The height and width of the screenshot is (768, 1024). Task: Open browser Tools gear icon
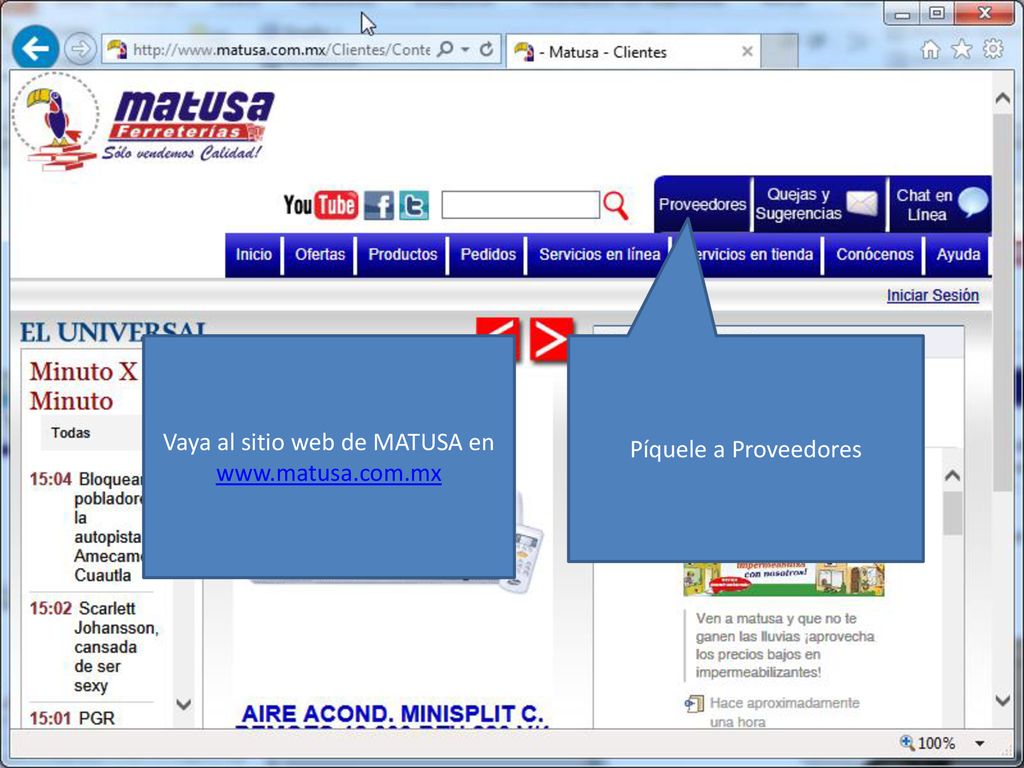(x=993, y=49)
